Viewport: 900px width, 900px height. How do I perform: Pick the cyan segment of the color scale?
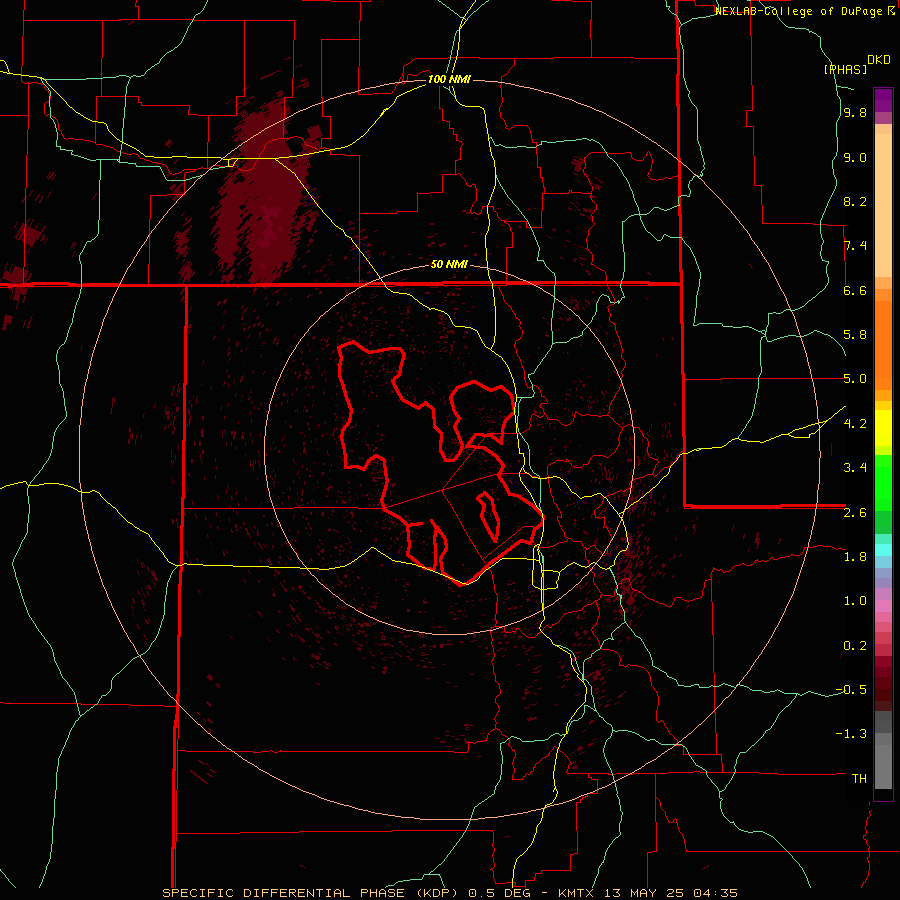click(x=883, y=550)
